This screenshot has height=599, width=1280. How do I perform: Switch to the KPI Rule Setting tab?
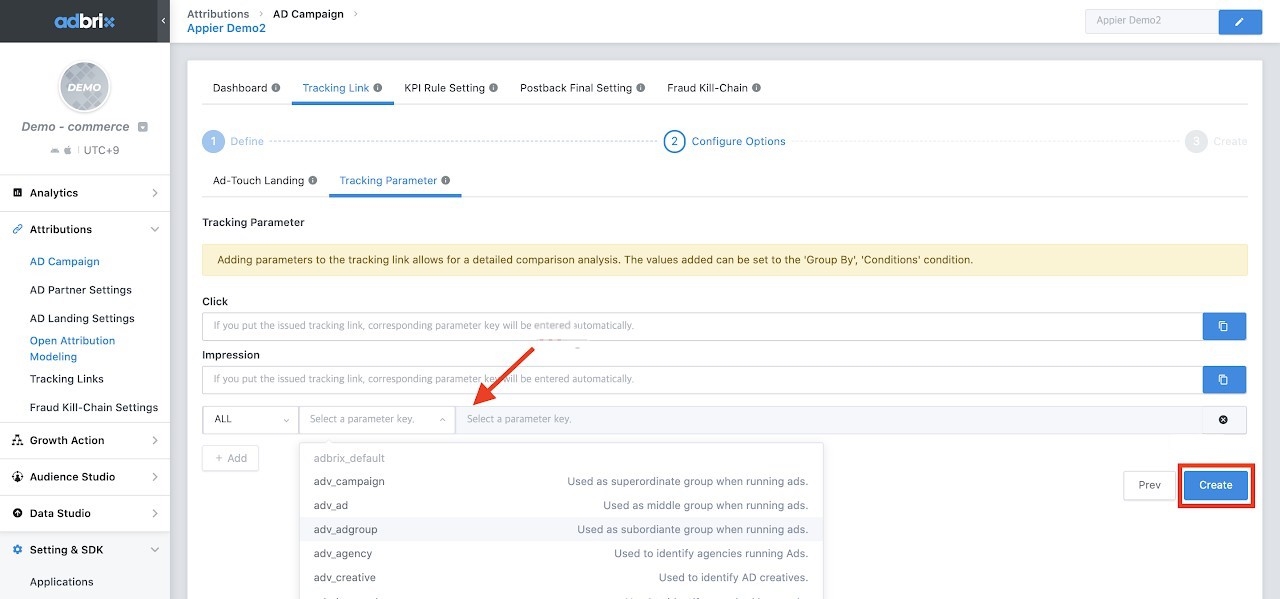(x=444, y=88)
